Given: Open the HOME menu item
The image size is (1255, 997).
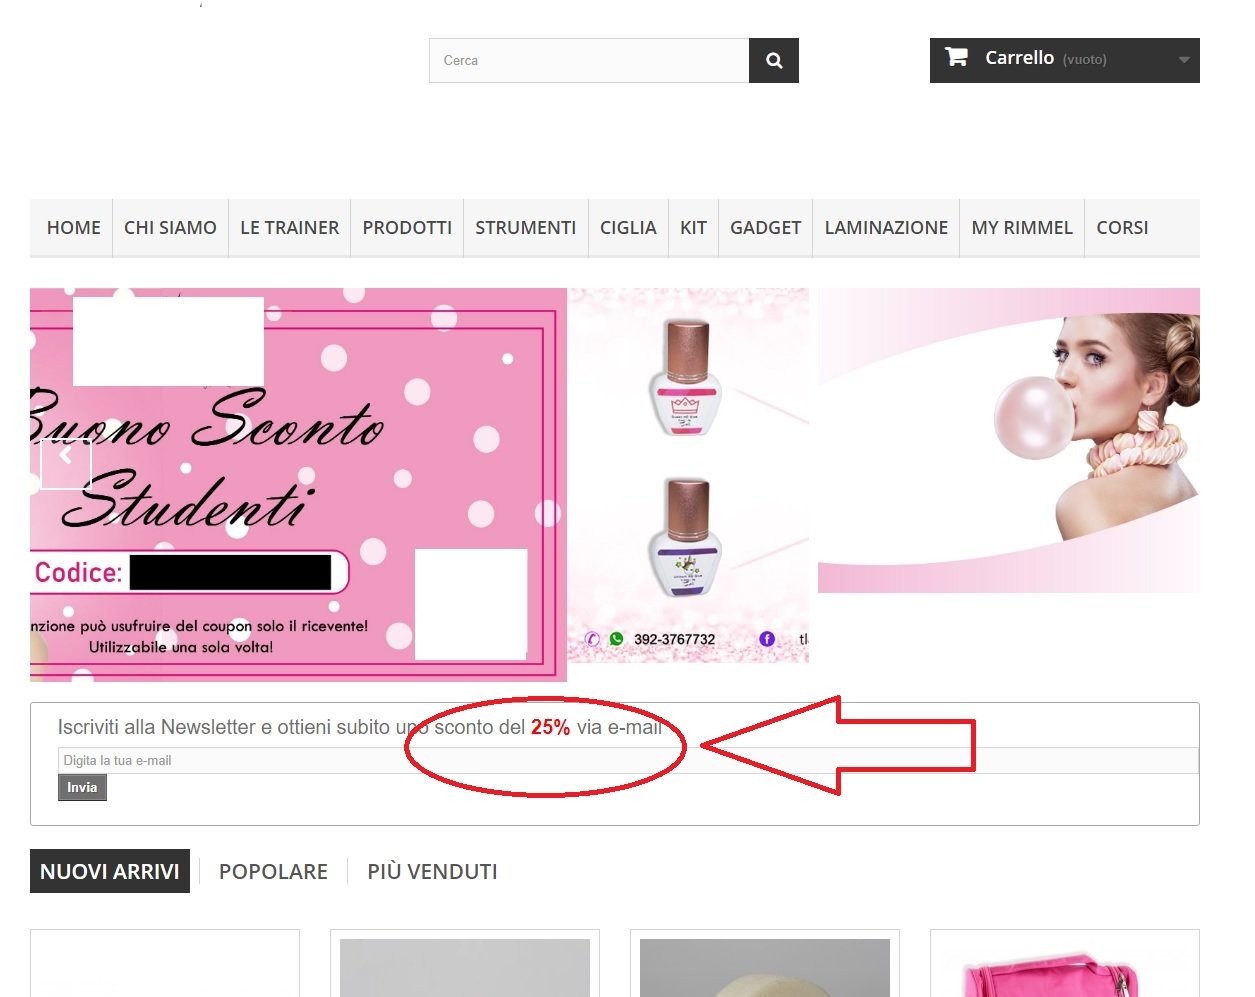Looking at the screenshot, I should pos(74,228).
